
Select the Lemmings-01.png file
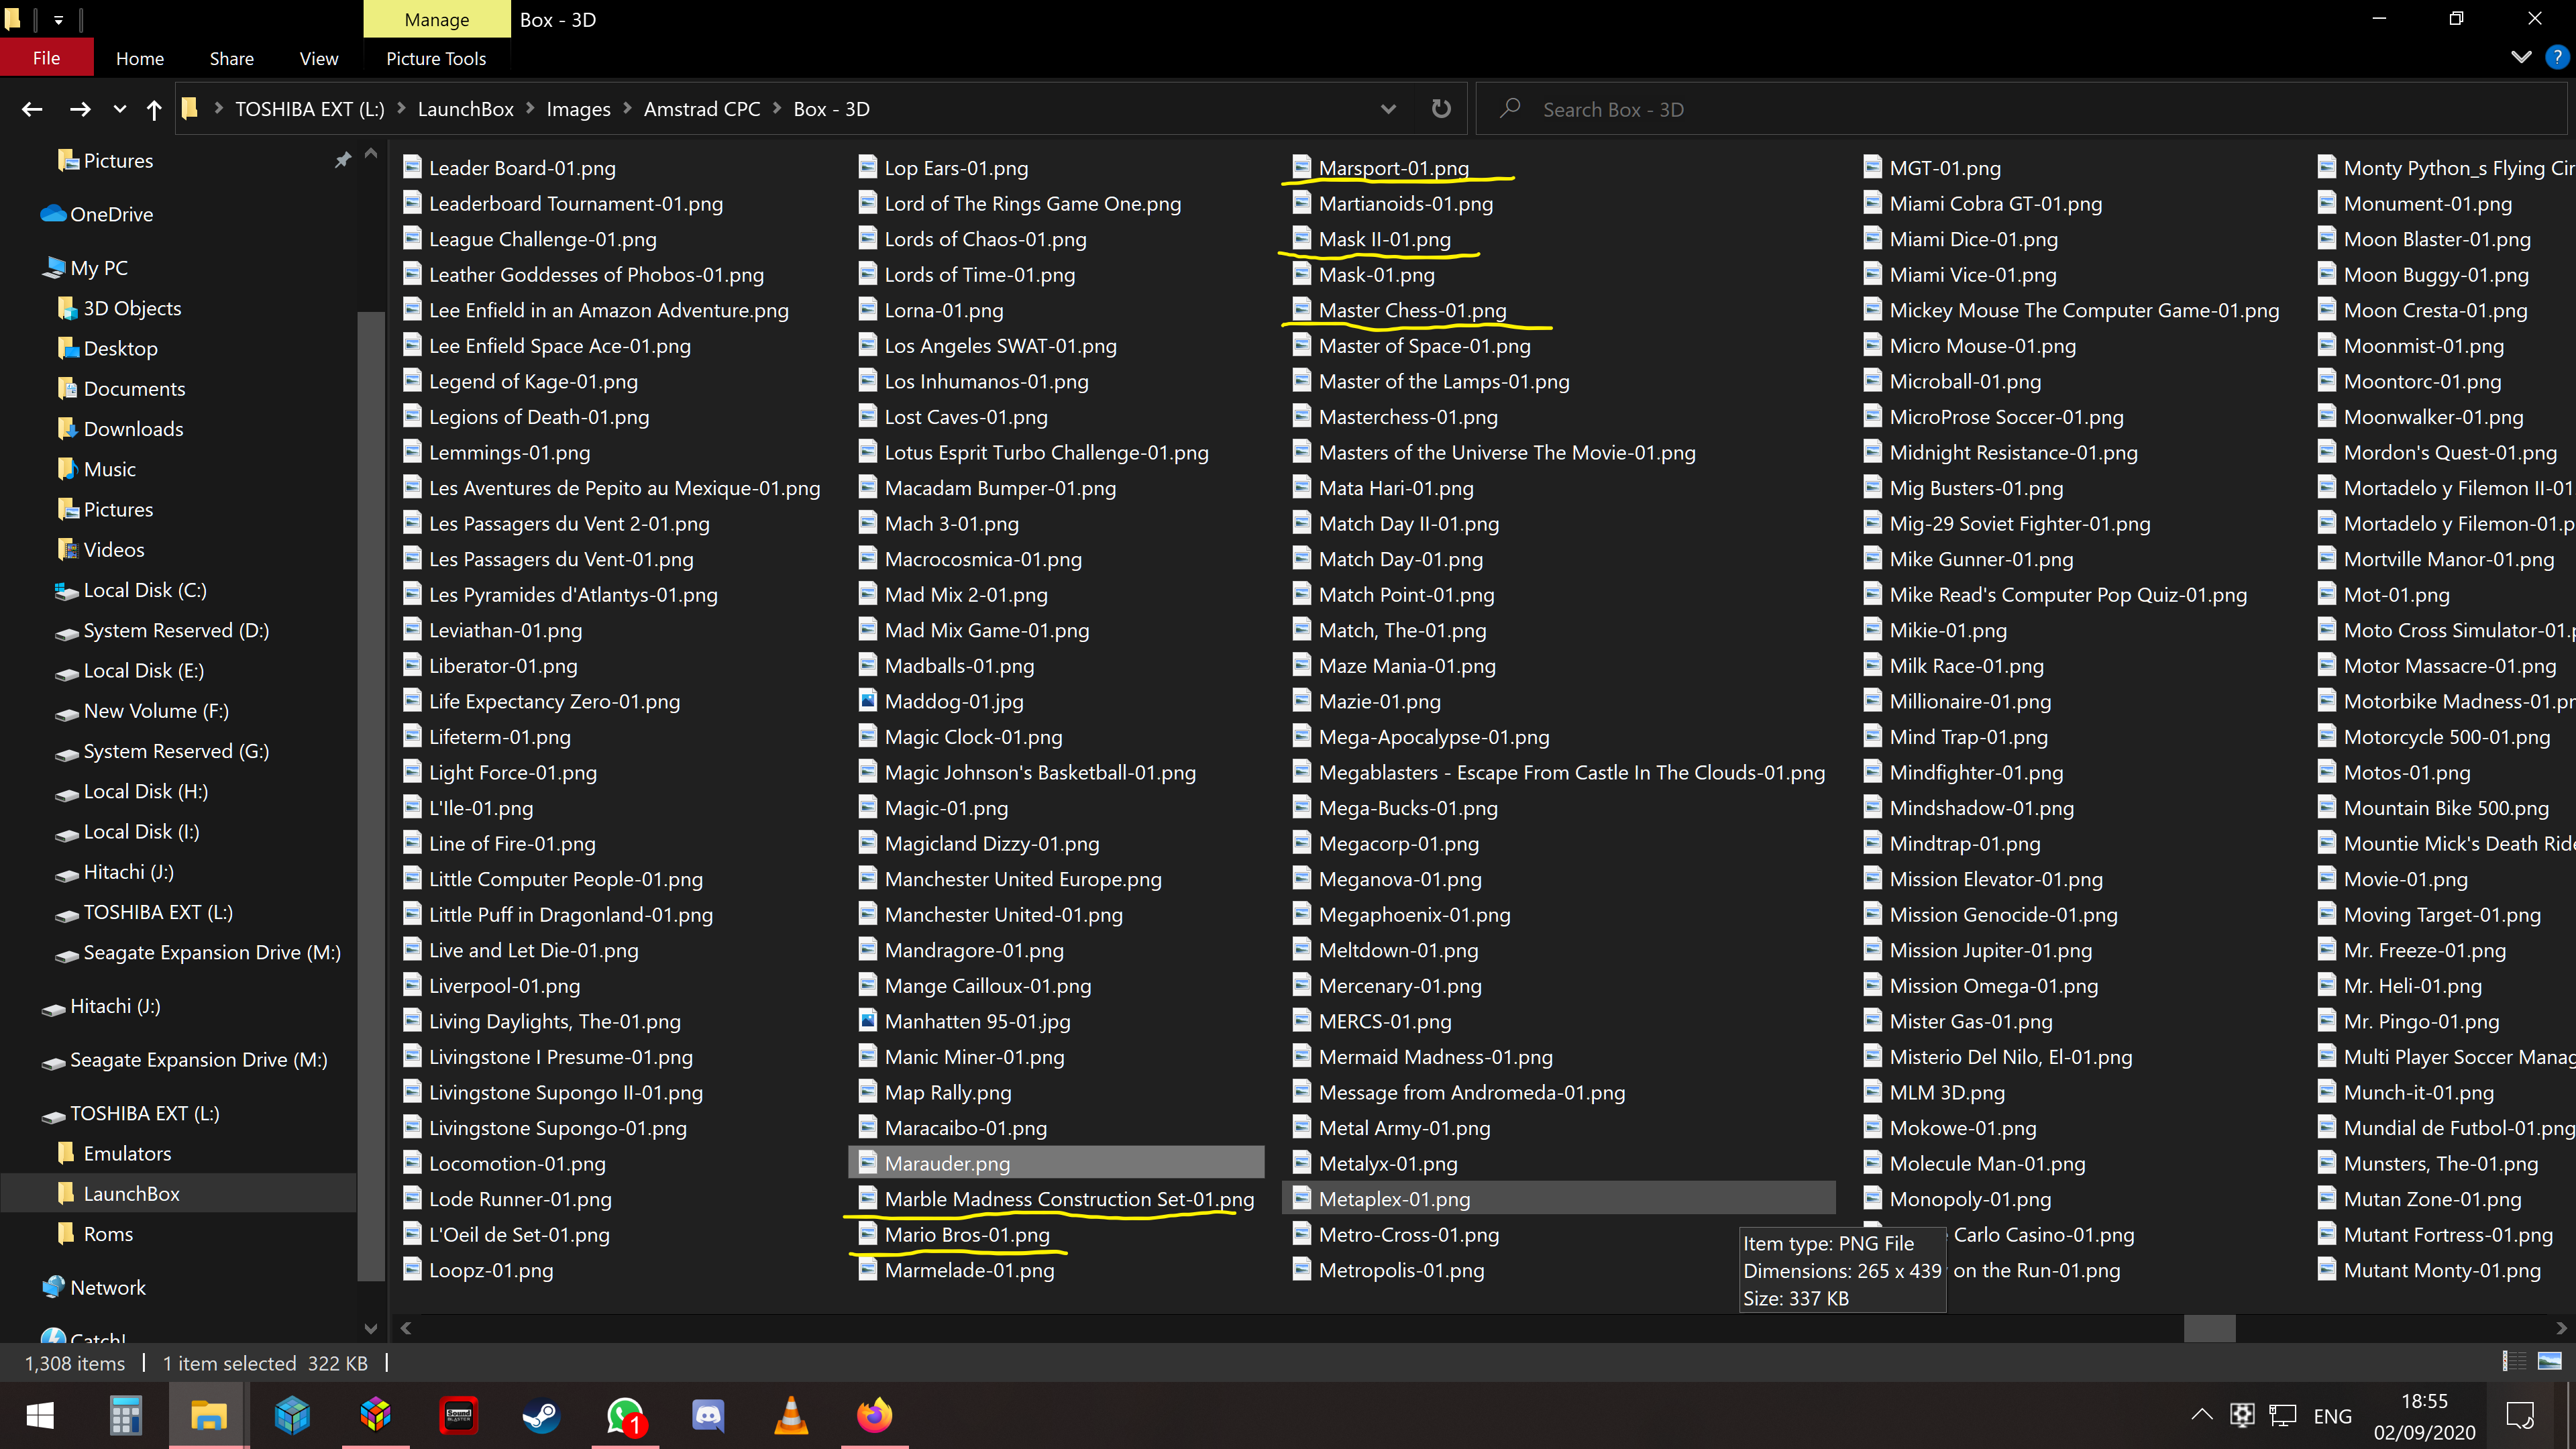(497, 452)
